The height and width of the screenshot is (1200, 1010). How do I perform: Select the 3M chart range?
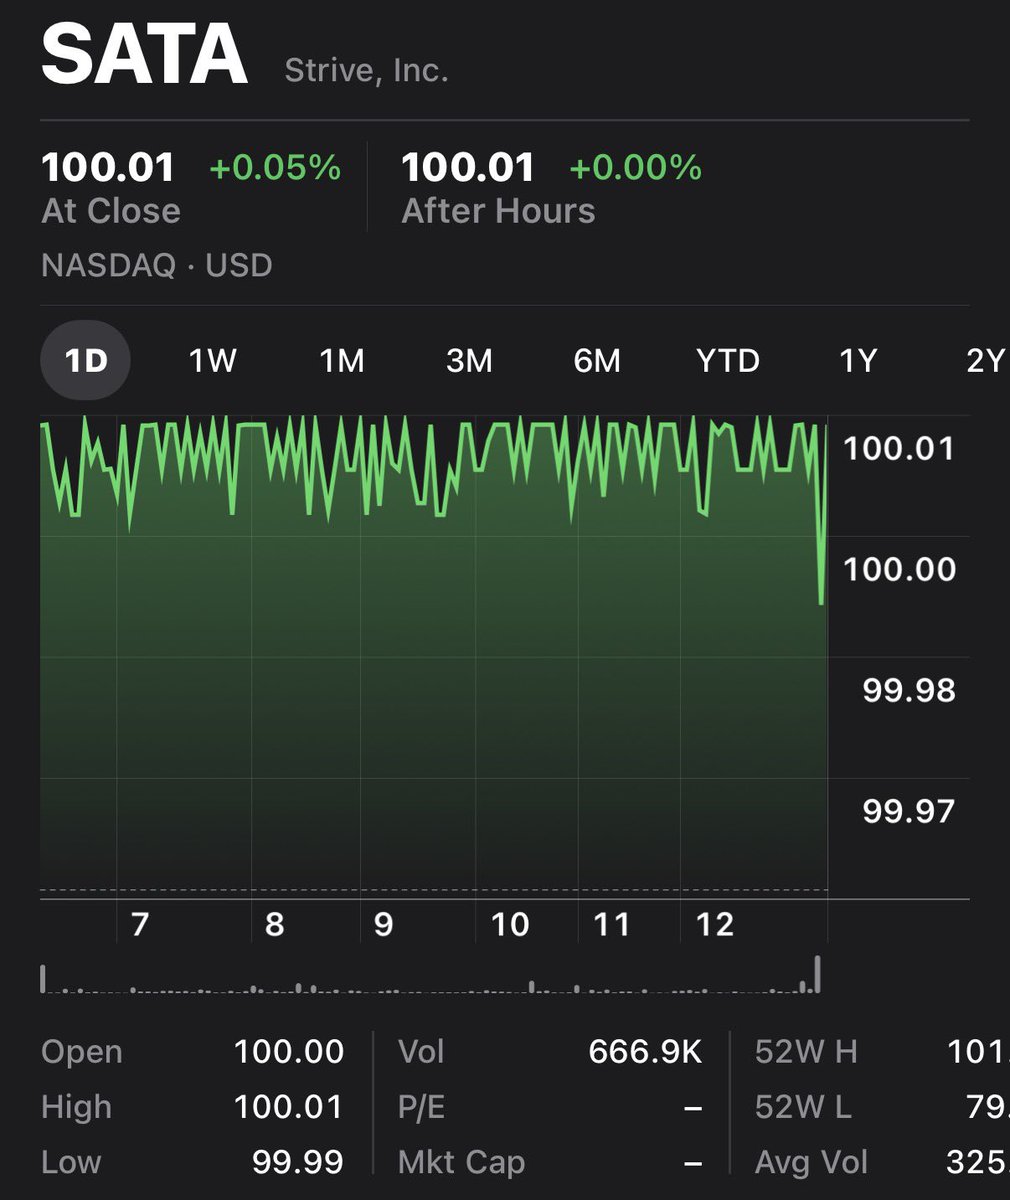click(469, 360)
